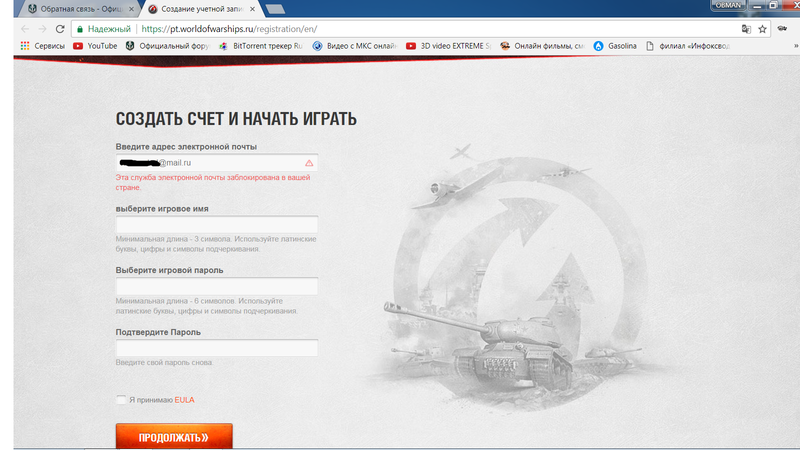
Task: Click the Надежный secure label
Action: click(109, 29)
